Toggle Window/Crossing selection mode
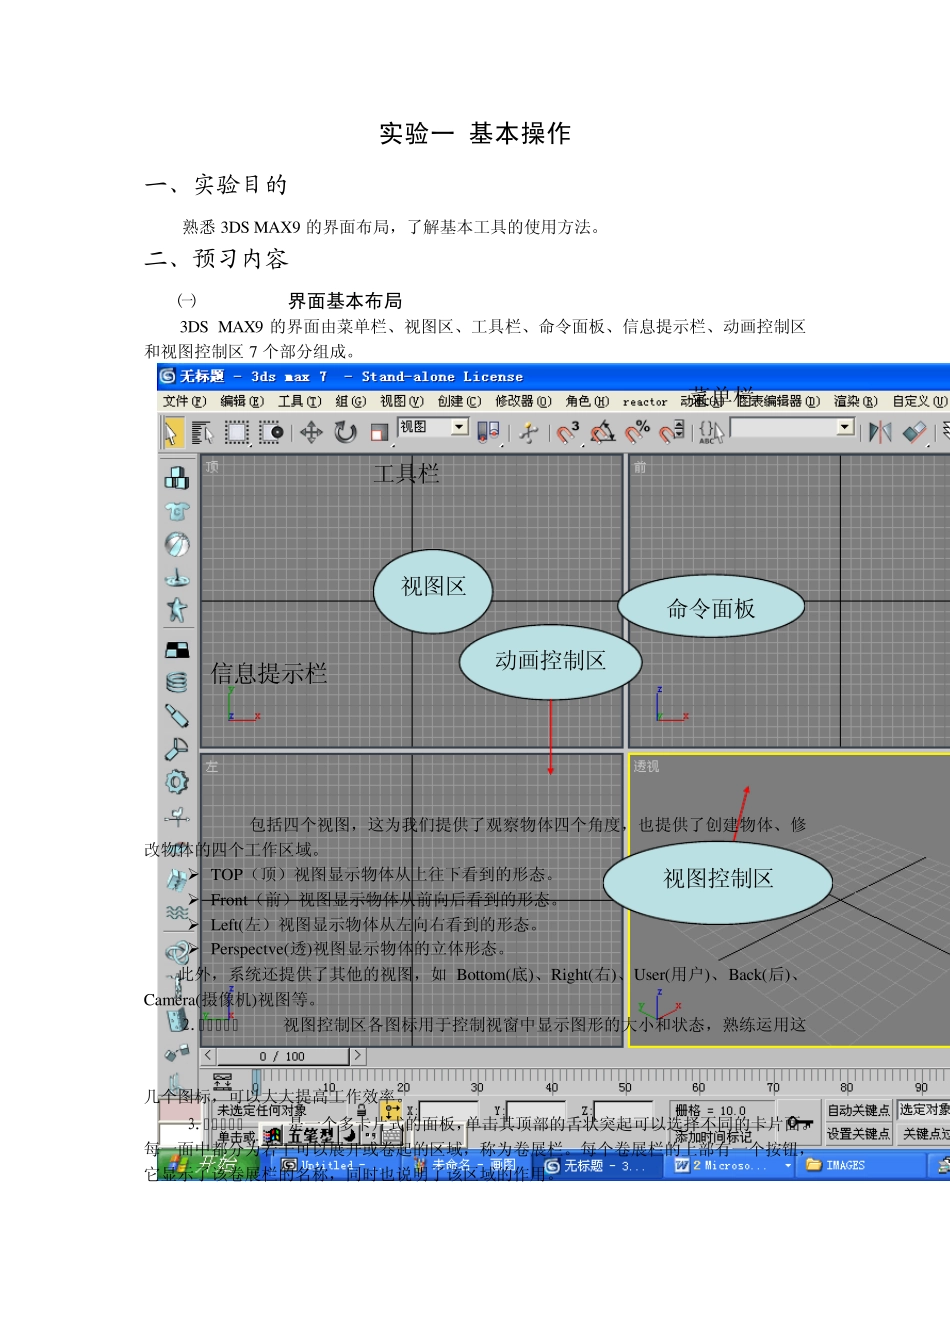Screen dimensions: 950x1344 (272, 432)
